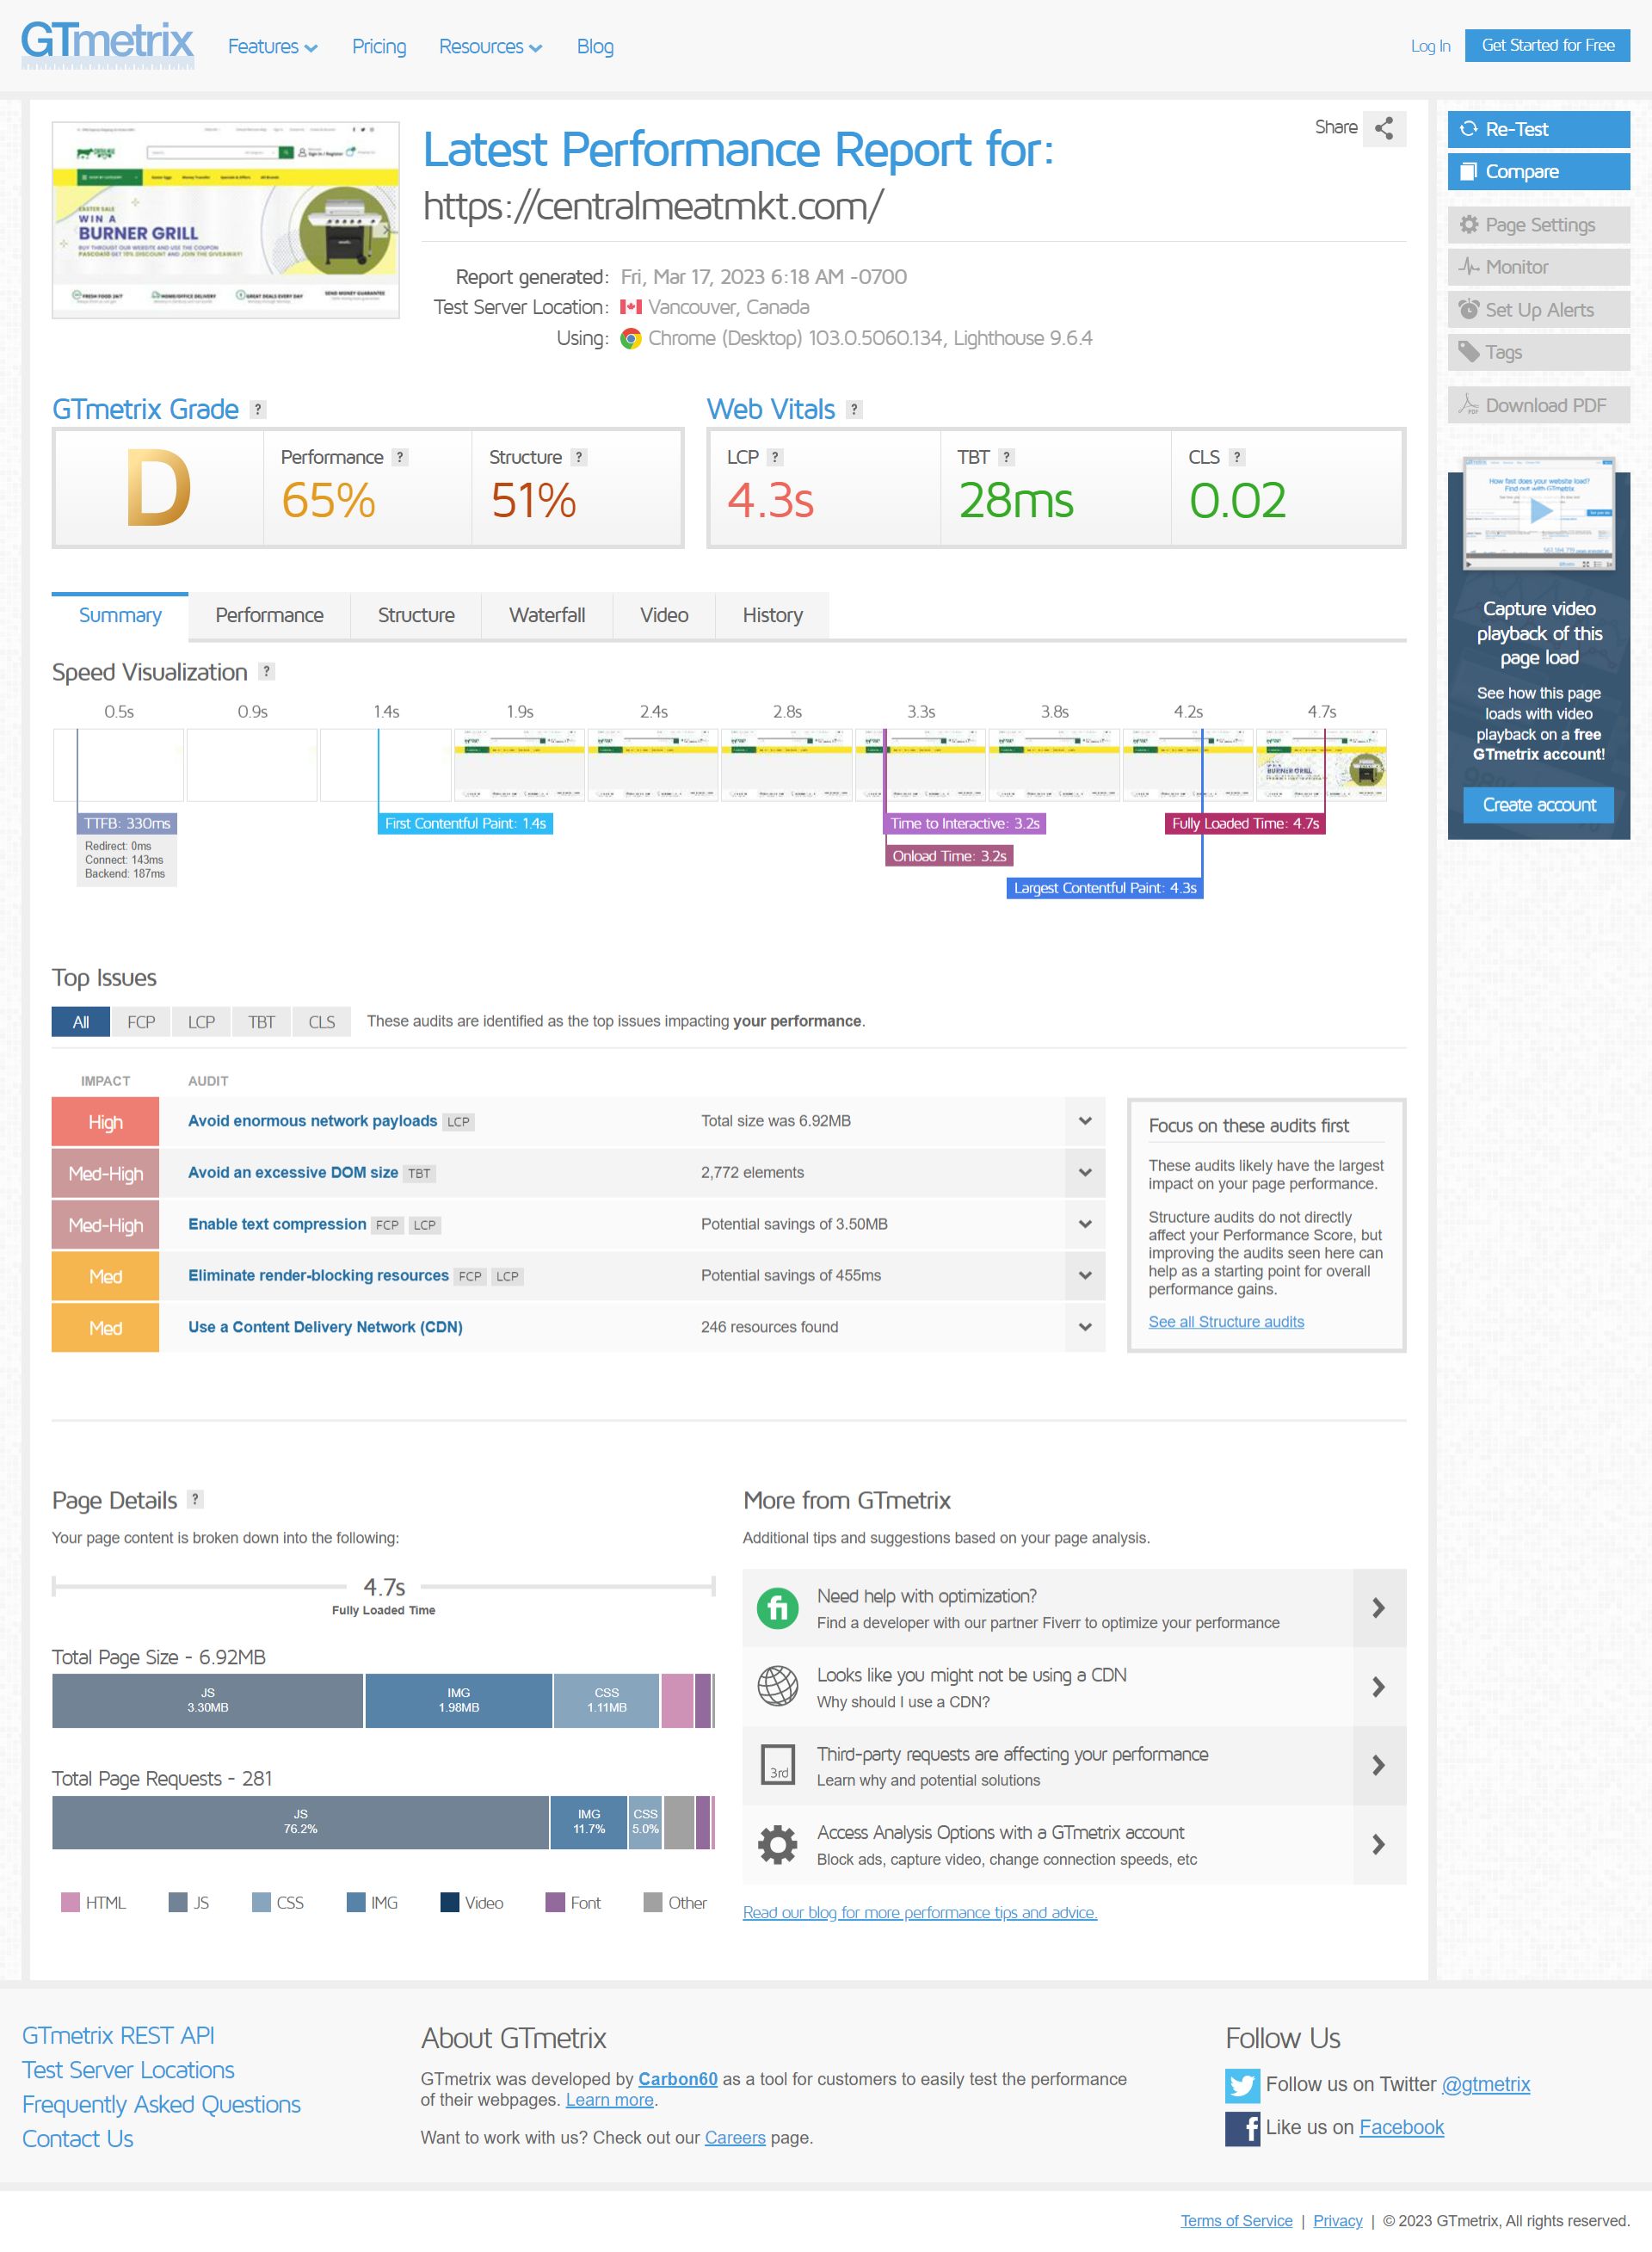Screen dimensions: 1652x2252
Task: Click the Facebook logo icon
Action: pyautogui.click(x=1242, y=2128)
